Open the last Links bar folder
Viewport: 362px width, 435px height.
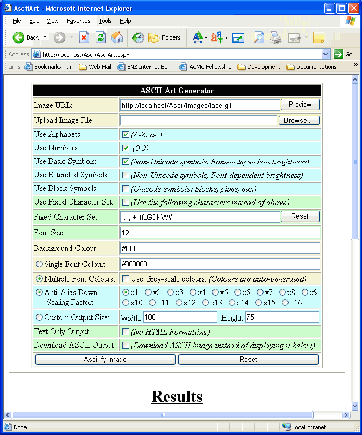pos(311,67)
